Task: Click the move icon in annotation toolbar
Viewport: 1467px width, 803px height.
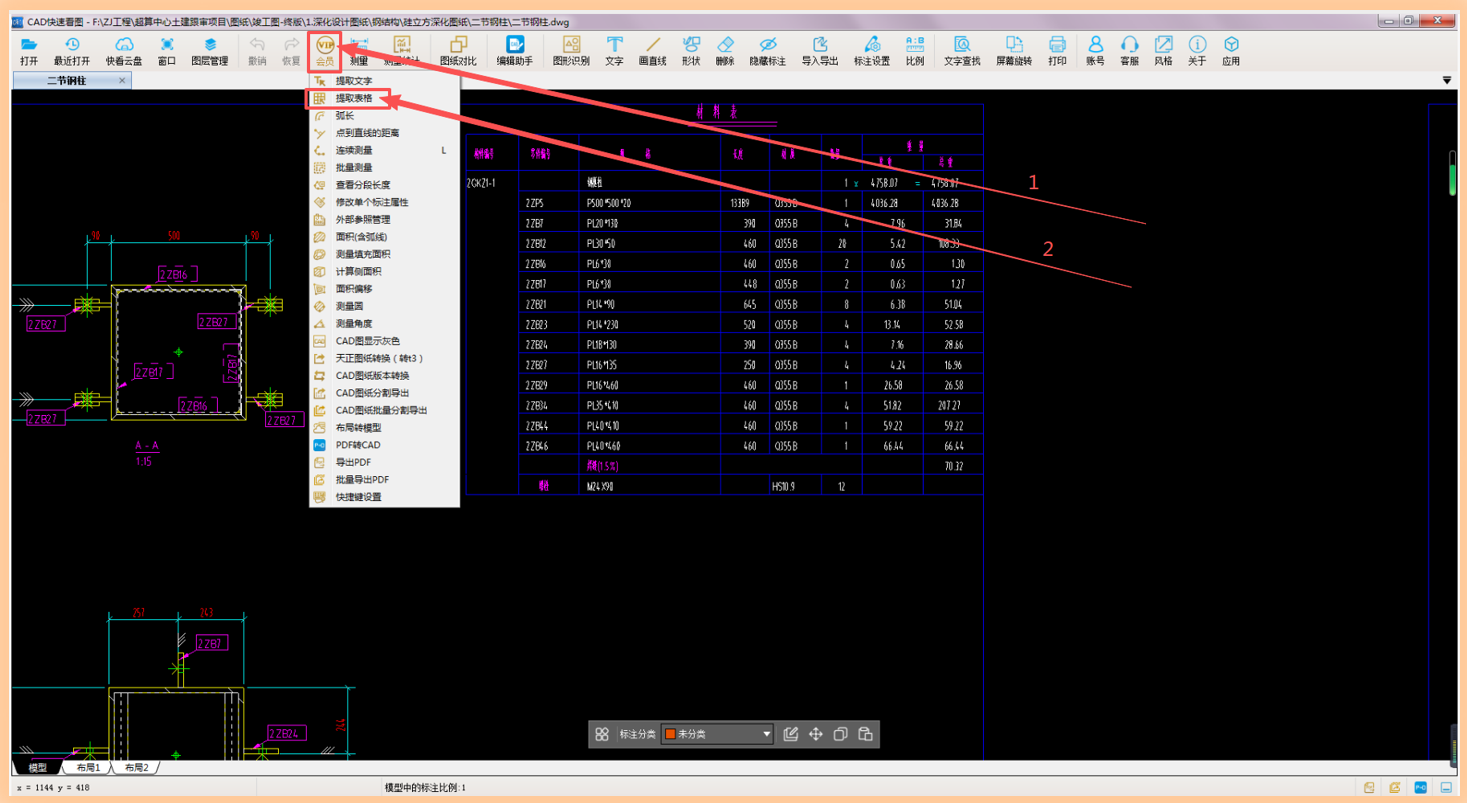Action: (815, 734)
